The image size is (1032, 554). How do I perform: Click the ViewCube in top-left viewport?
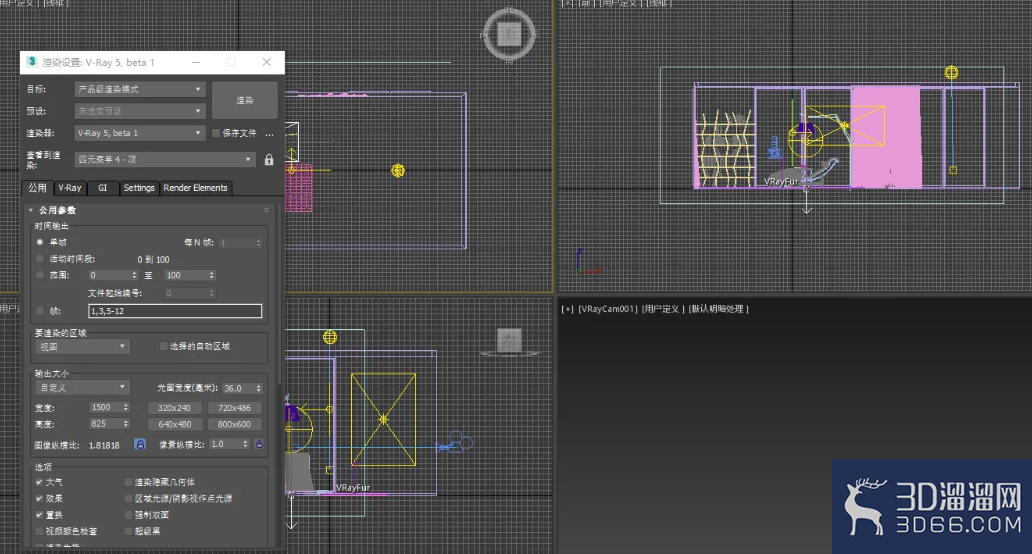[x=509, y=34]
